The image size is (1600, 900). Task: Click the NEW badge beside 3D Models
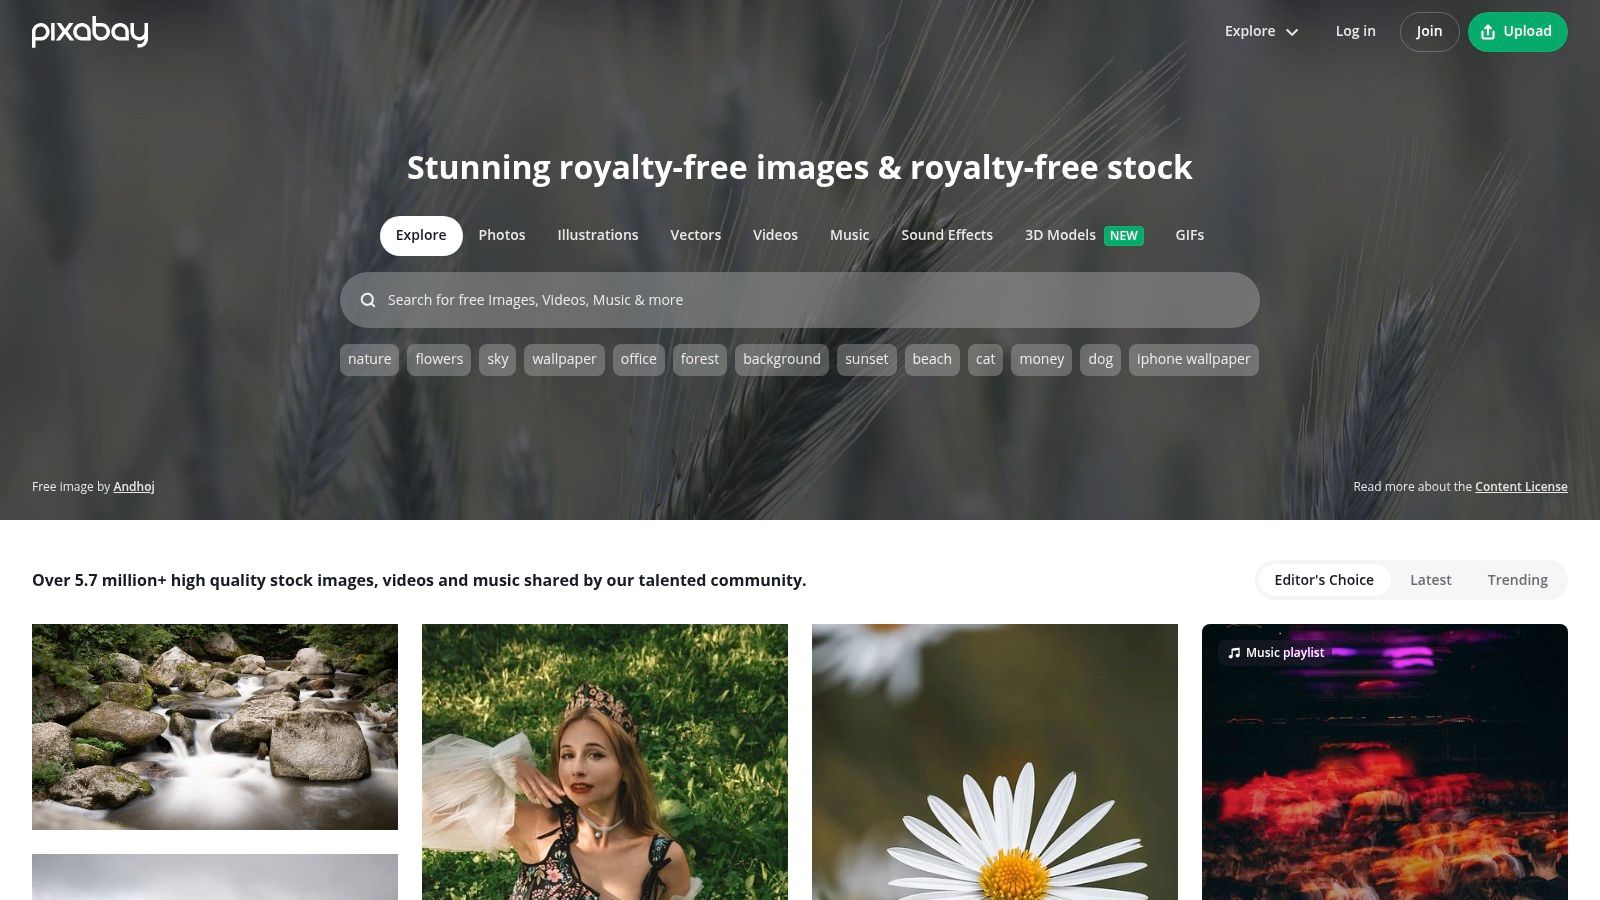point(1124,236)
